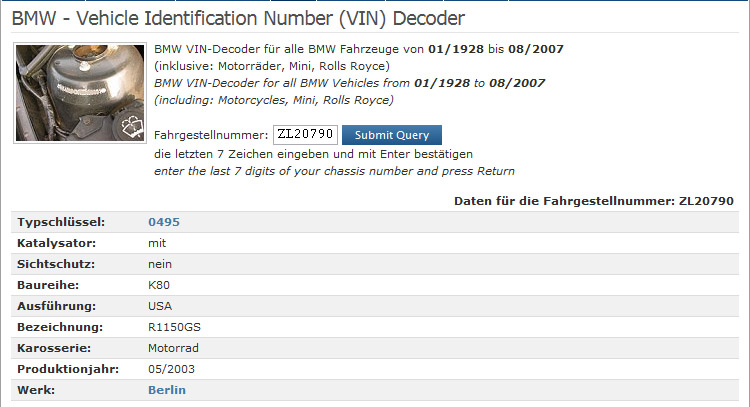Screen dimensions: 750x407
Task: Click the VIN Decoder page heading
Action: (238, 19)
